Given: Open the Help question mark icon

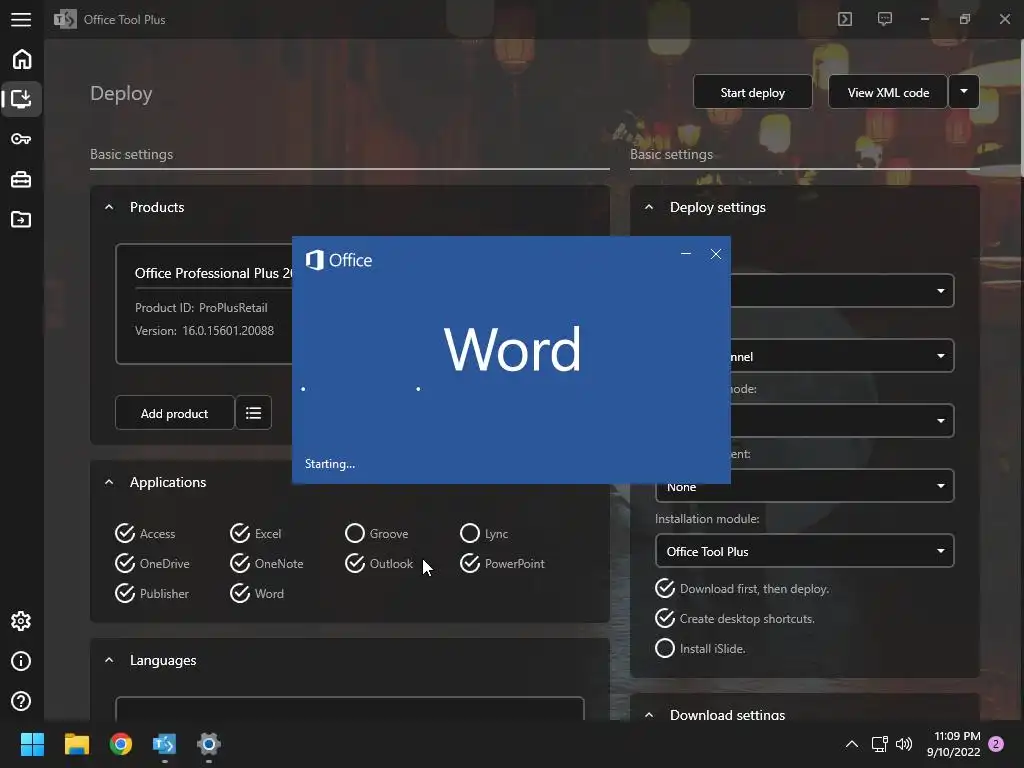Looking at the screenshot, I should pyautogui.click(x=21, y=701).
